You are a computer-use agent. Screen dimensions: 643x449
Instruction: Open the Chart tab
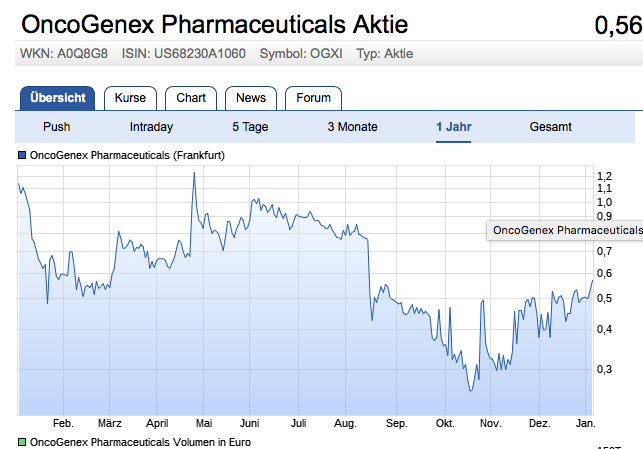click(x=191, y=98)
